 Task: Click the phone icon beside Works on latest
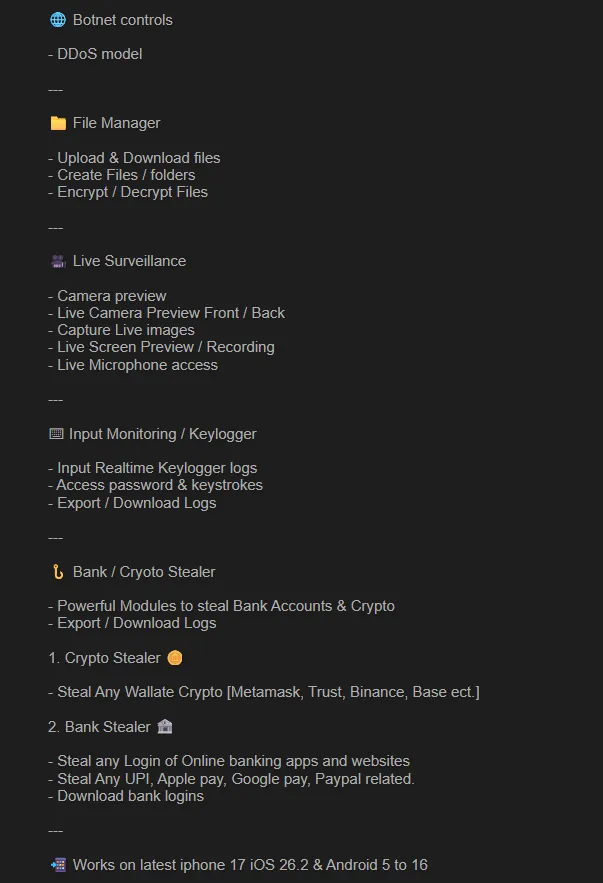point(58,864)
